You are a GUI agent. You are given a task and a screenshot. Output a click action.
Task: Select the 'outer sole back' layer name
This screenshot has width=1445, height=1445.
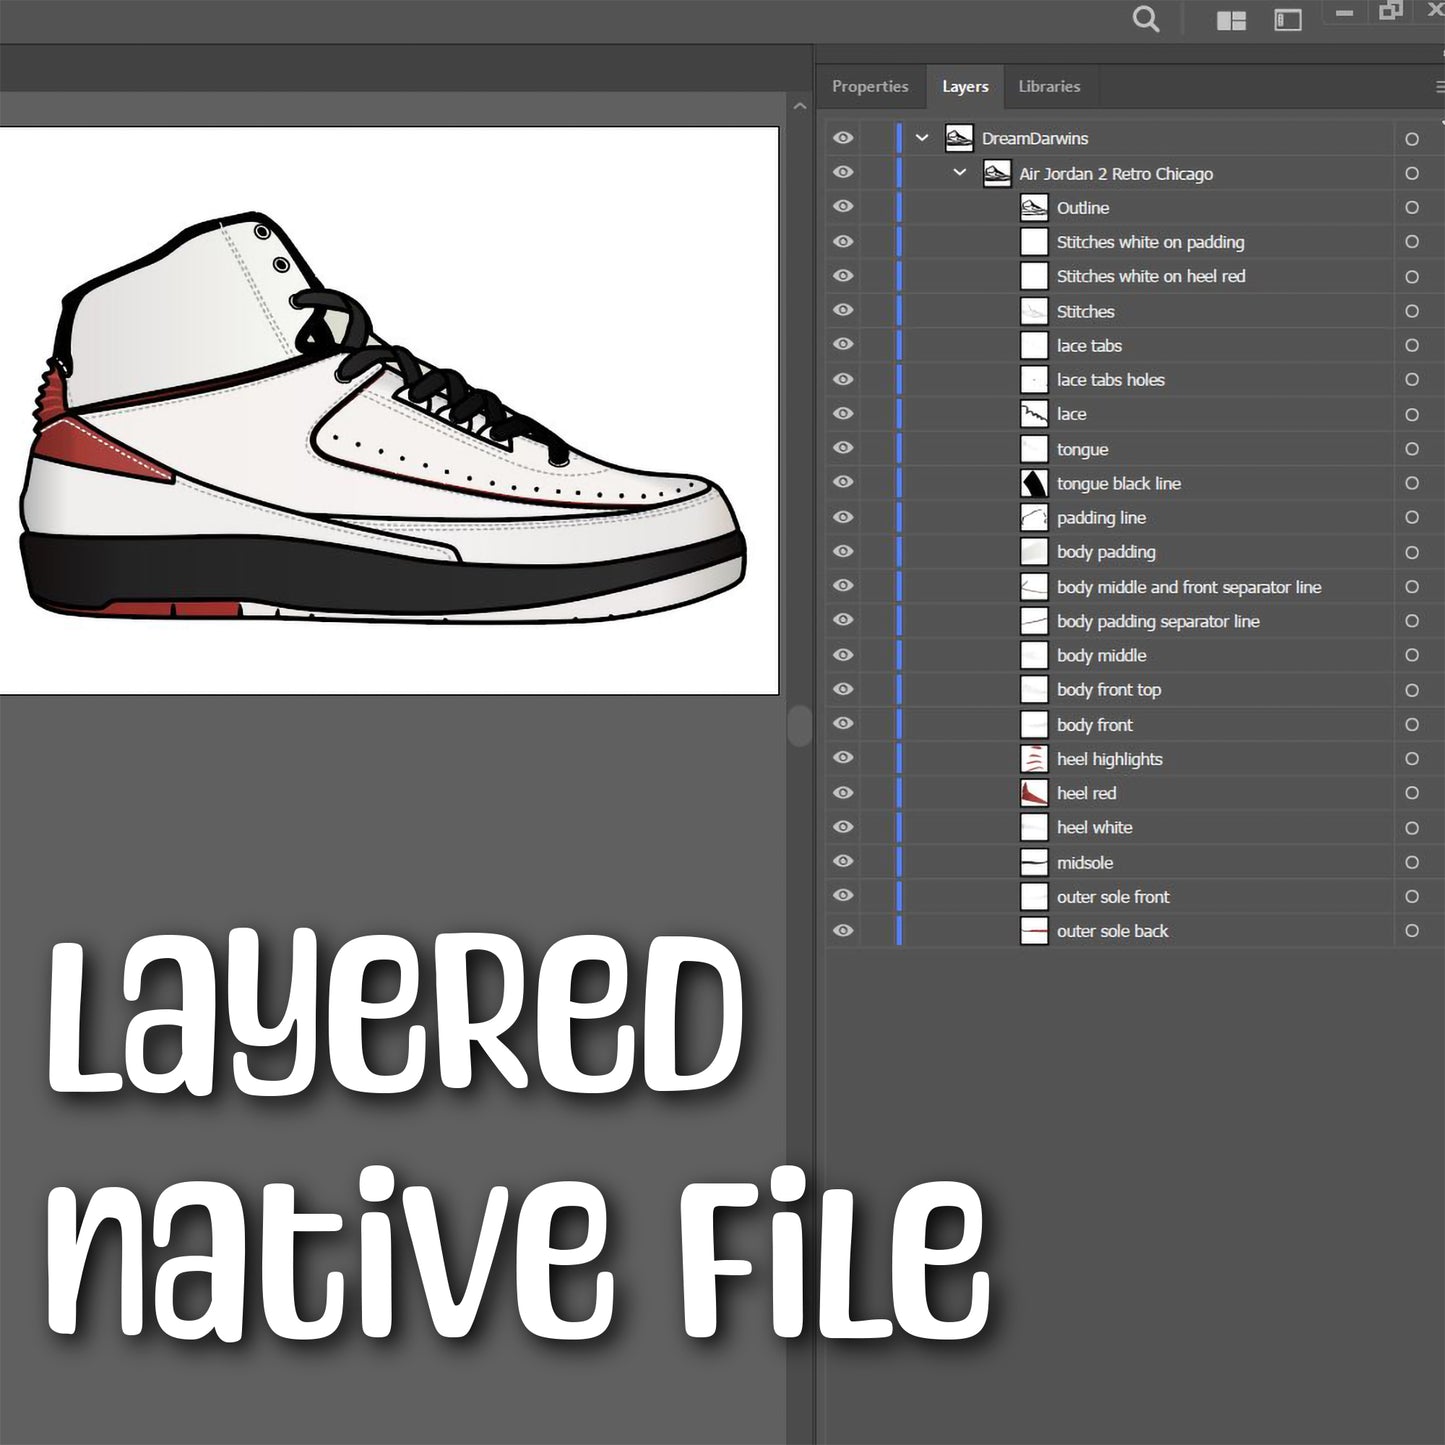pyautogui.click(x=1112, y=931)
